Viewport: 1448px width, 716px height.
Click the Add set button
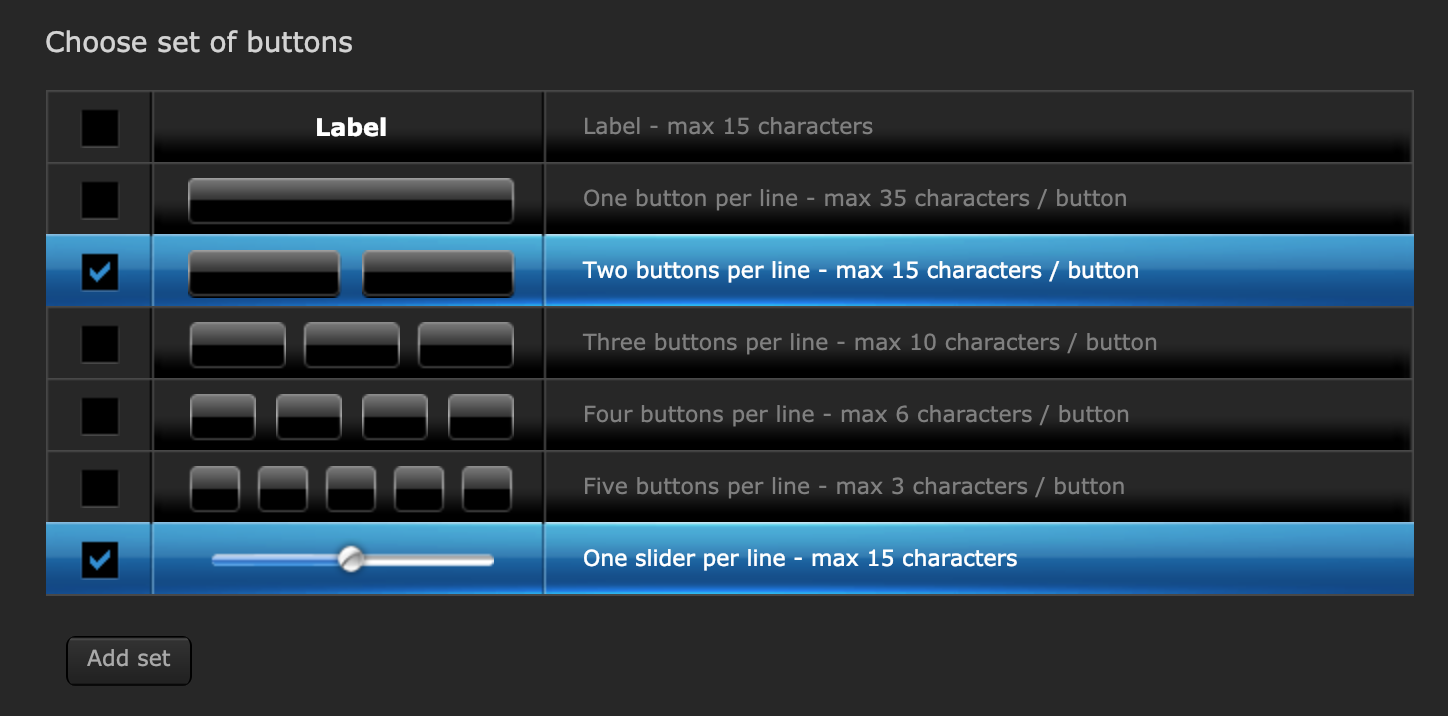[x=128, y=660]
